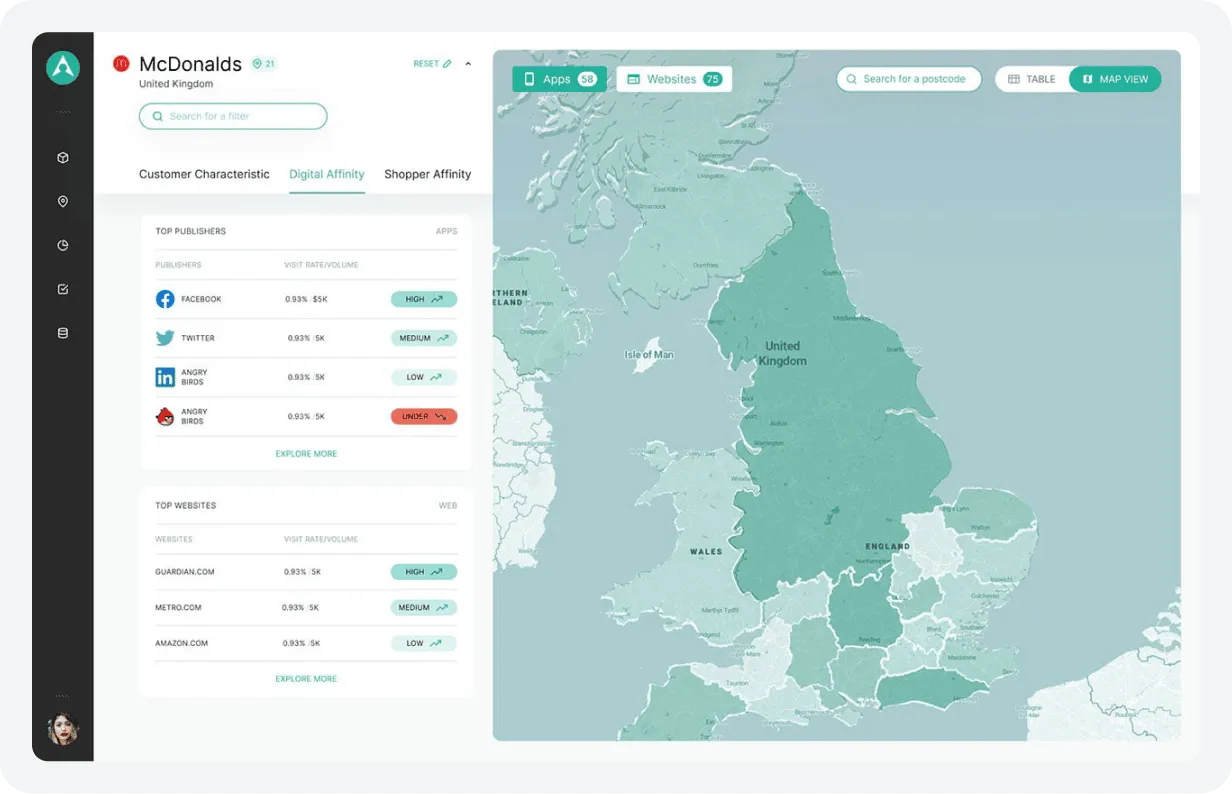Select TWITTER publisher name

point(198,338)
